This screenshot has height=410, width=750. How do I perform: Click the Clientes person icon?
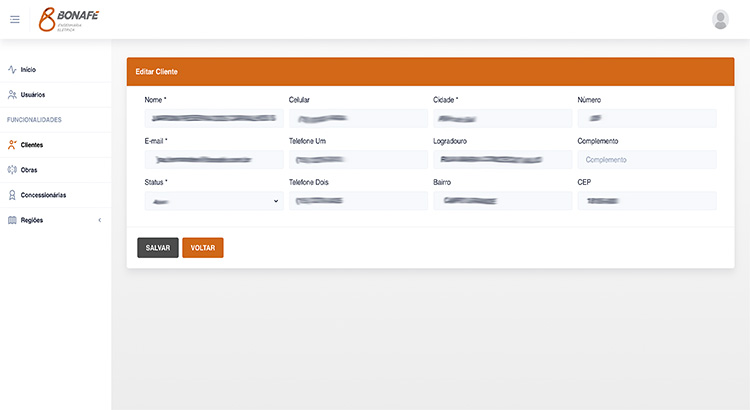point(12,145)
